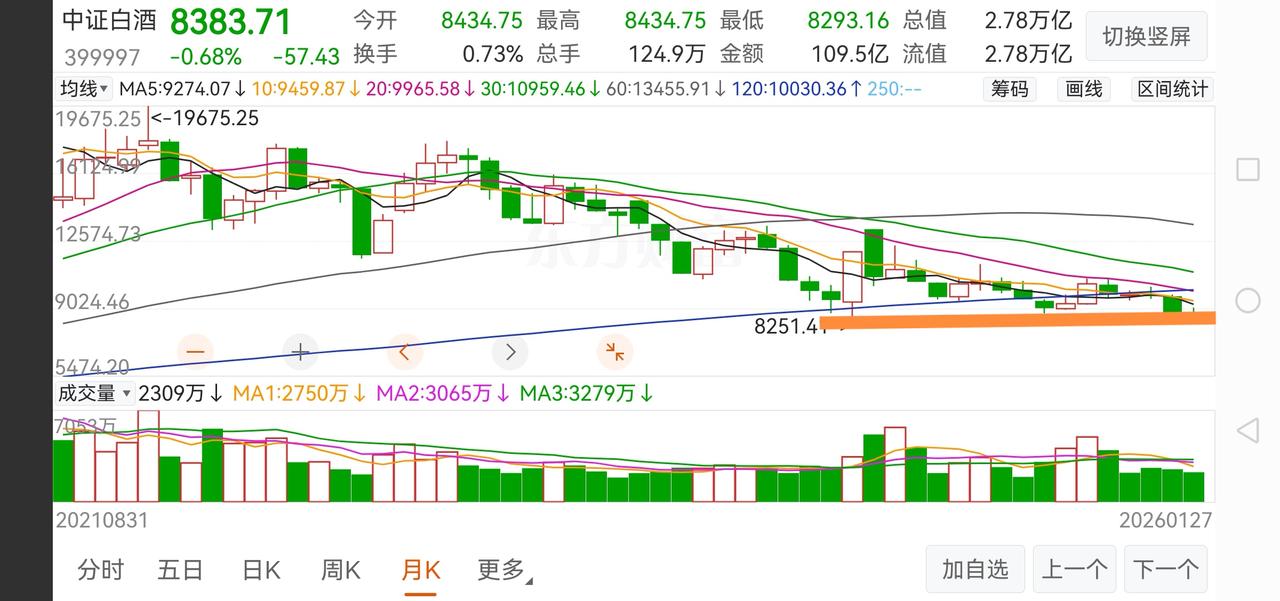This screenshot has height=601, width=1280.
Task: Tap the MA2:3065万 volume average
Action: click(443, 393)
